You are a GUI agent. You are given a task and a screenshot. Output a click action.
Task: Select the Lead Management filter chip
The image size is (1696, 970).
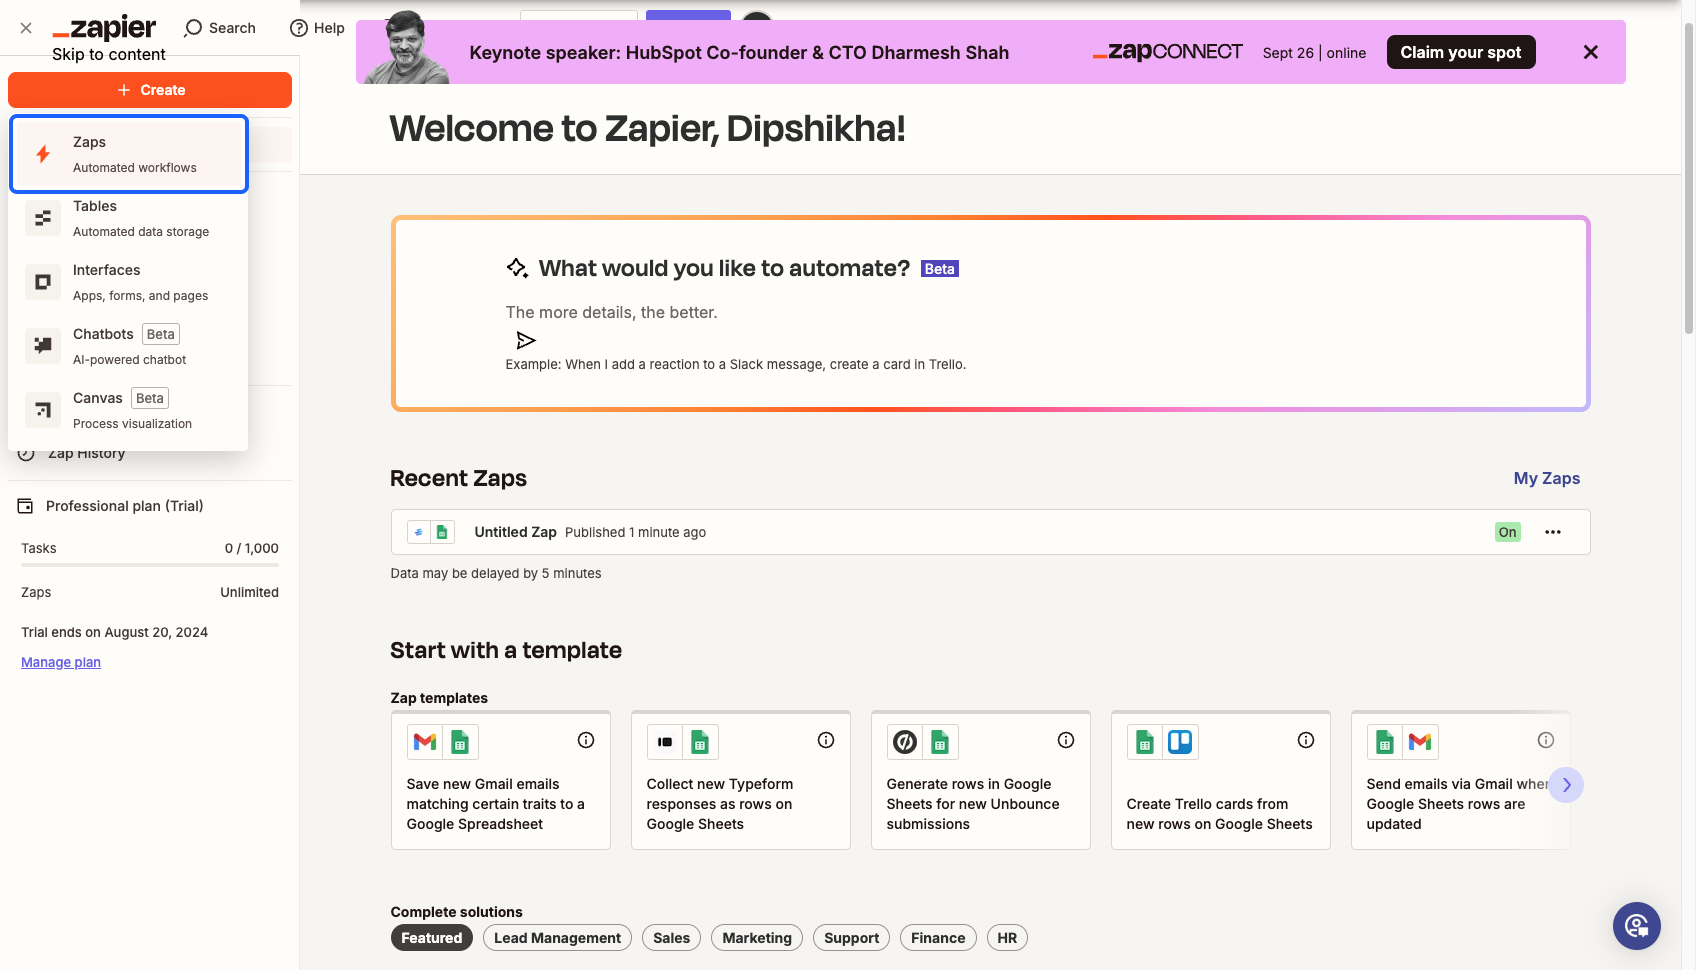tap(557, 938)
